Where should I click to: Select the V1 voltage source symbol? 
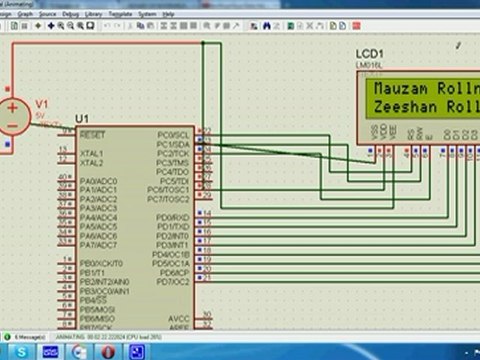(13, 116)
